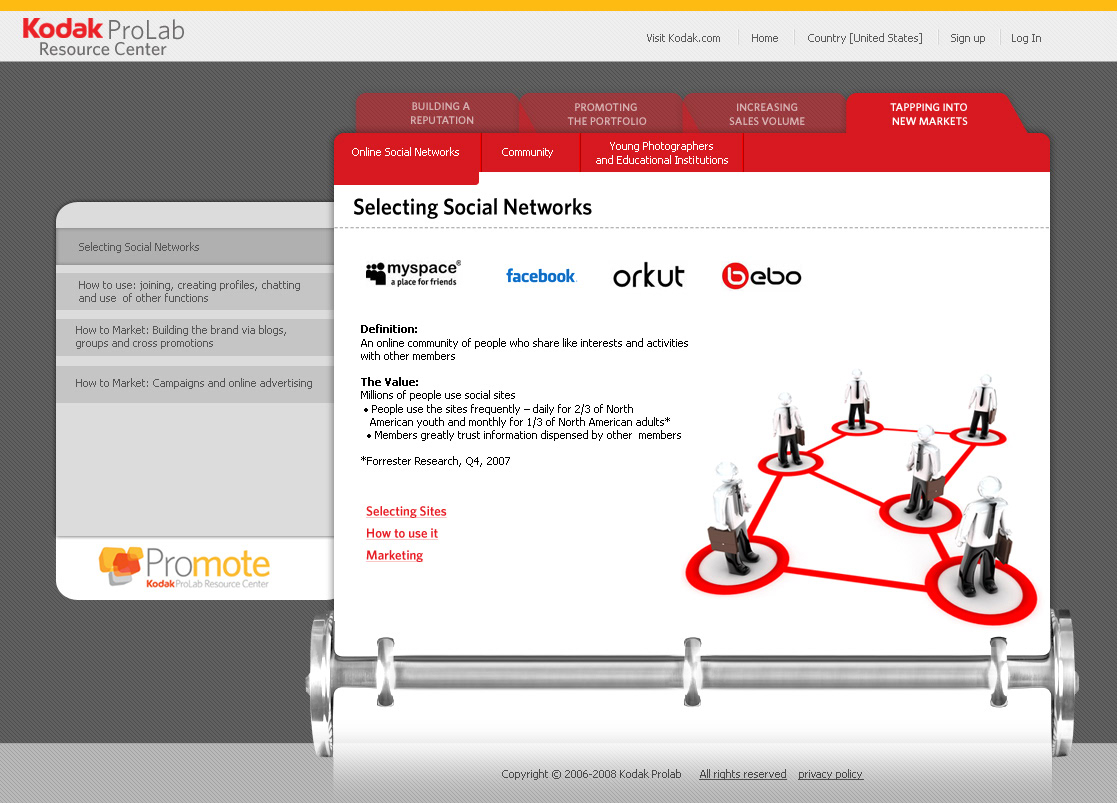Click the Sign up link
The image size is (1117, 803).
pyautogui.click(x=967, y=38)
